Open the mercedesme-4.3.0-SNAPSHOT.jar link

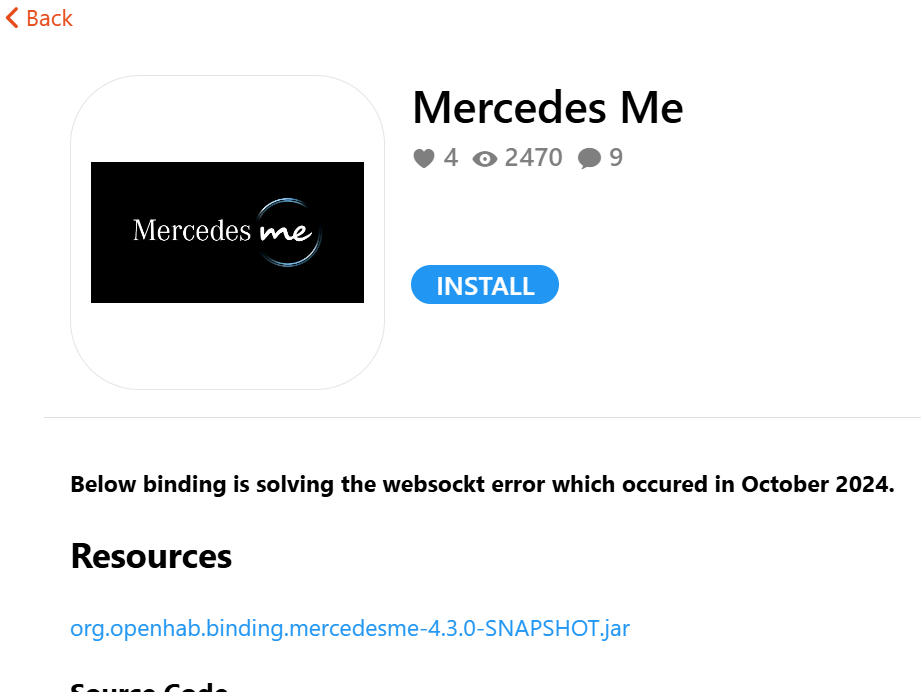pos(350,628)
